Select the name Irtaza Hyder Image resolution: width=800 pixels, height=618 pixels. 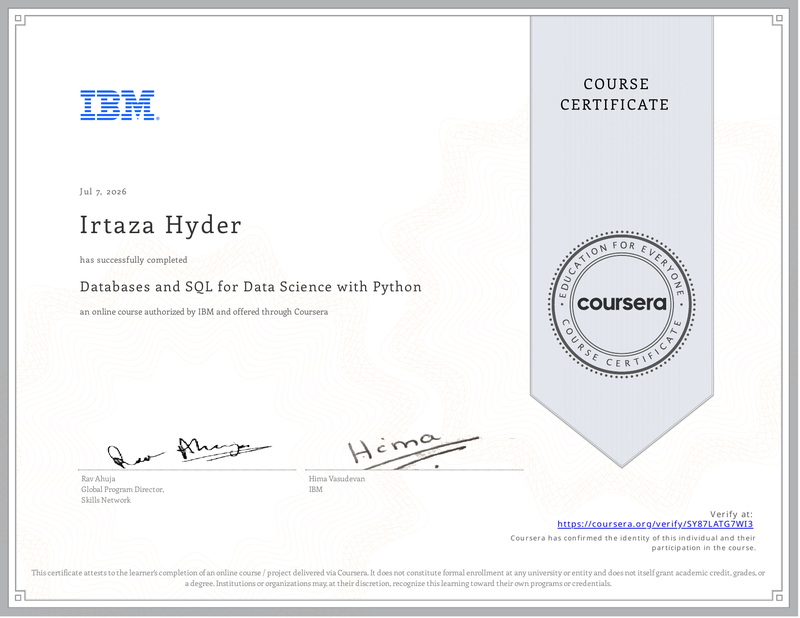coord(161,225)
